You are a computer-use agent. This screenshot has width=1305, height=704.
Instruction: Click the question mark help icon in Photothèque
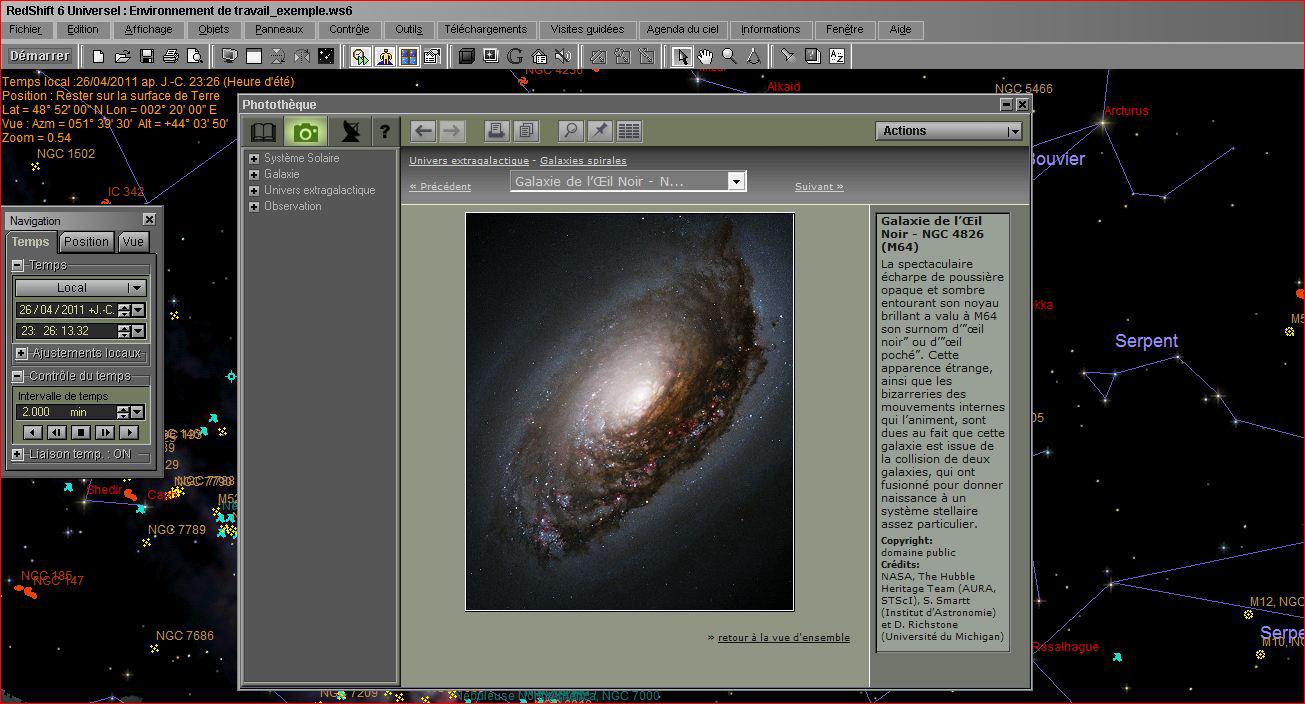pyautogui.click(x=385, y=131)
